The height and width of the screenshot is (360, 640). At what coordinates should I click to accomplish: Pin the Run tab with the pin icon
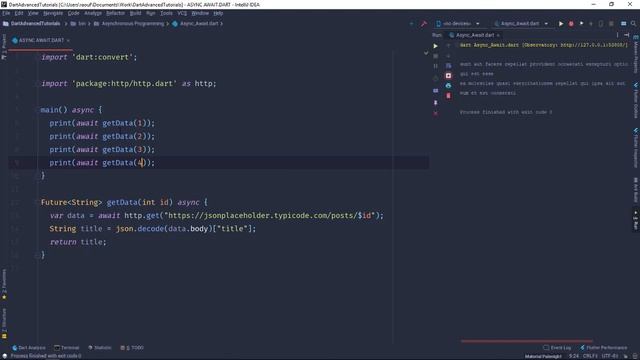click(x=436, y=103)
